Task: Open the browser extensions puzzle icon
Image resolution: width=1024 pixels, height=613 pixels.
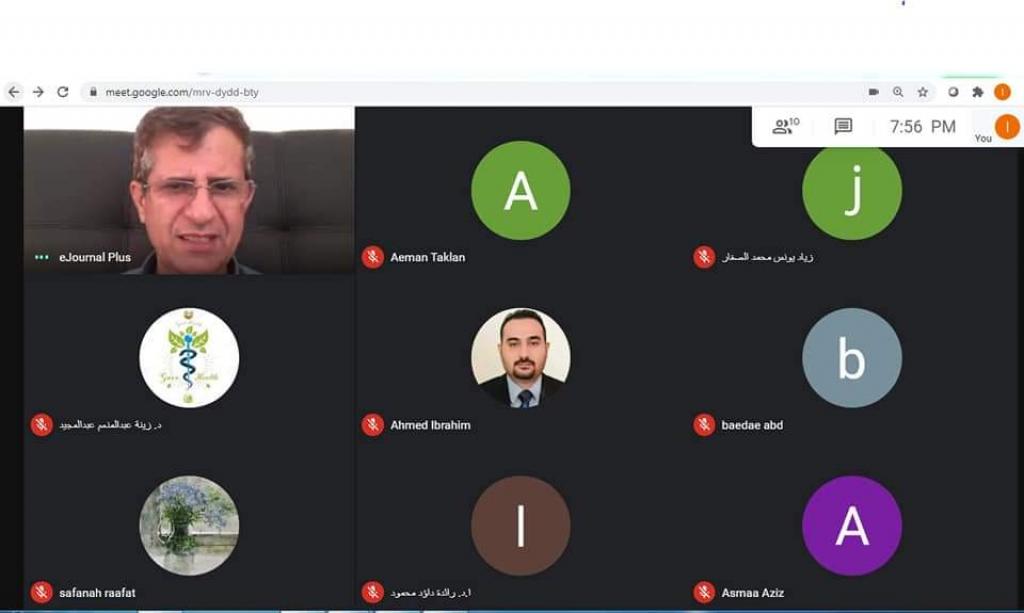Action: coord(978,92)
